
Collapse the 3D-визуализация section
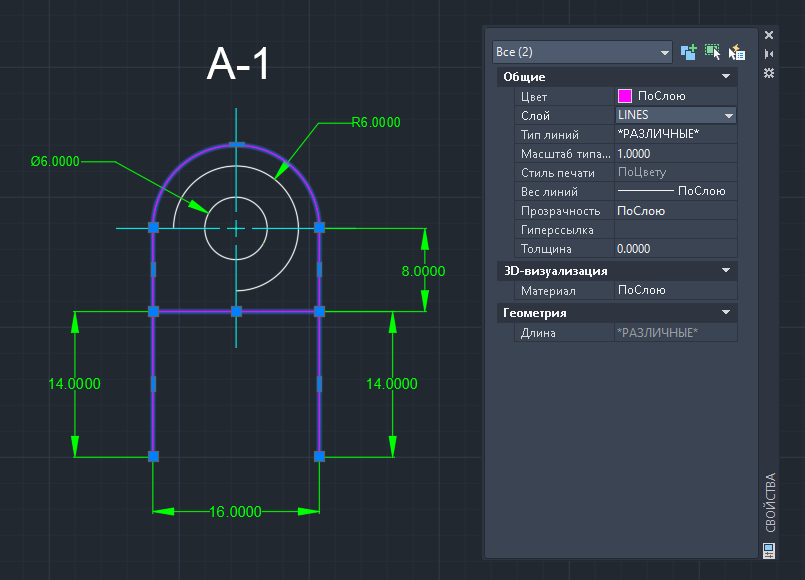coord(725,270)
